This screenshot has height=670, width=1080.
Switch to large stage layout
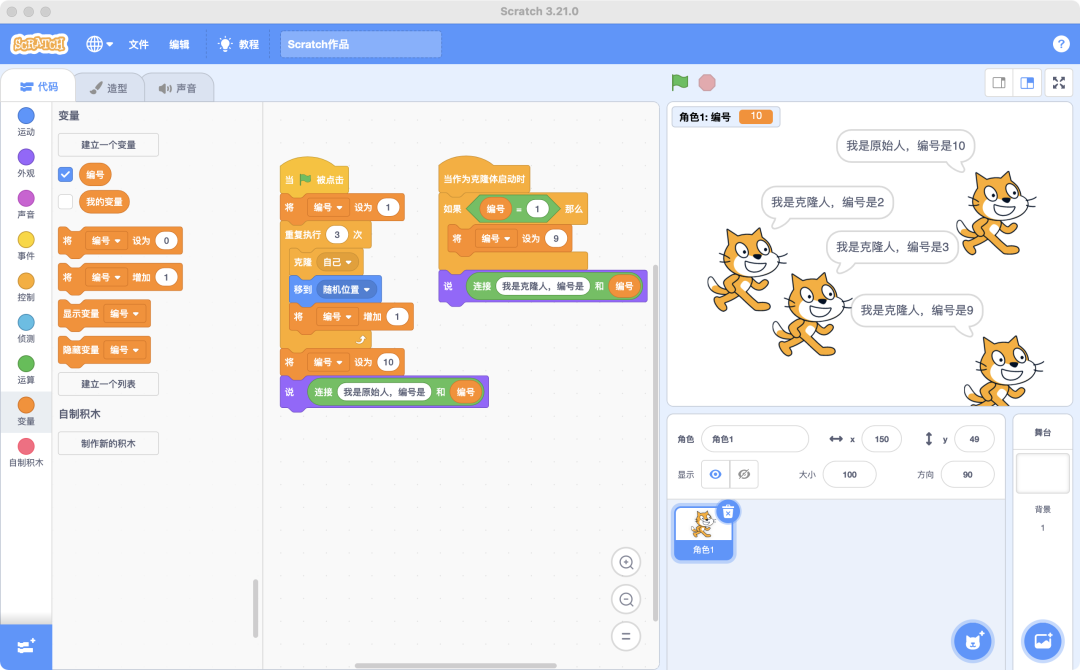point(1027,83)
